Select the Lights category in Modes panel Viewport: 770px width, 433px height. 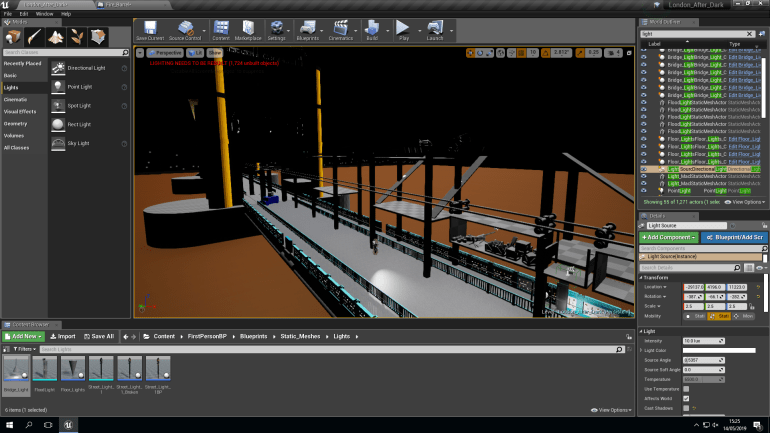[11, 88]
